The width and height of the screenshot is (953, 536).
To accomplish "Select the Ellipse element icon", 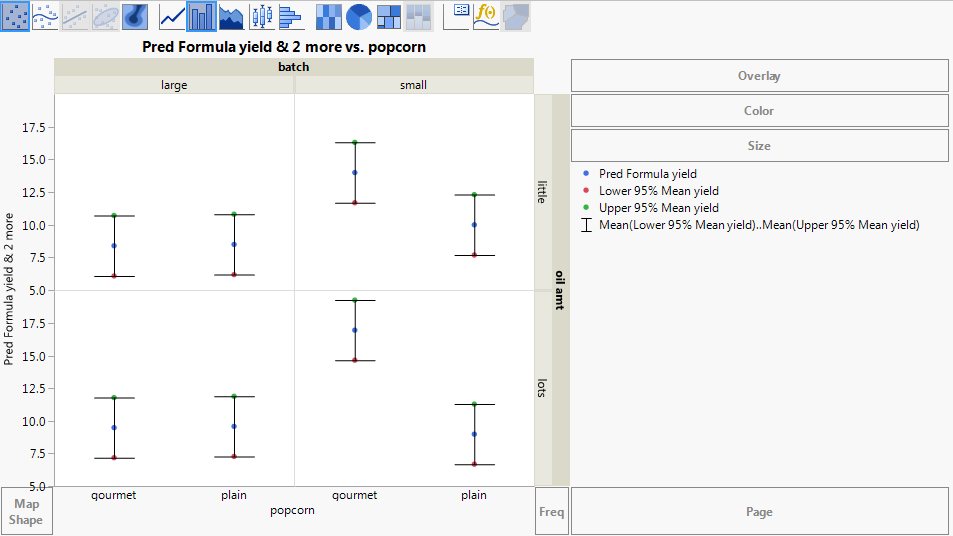I will tap(105, 16).
